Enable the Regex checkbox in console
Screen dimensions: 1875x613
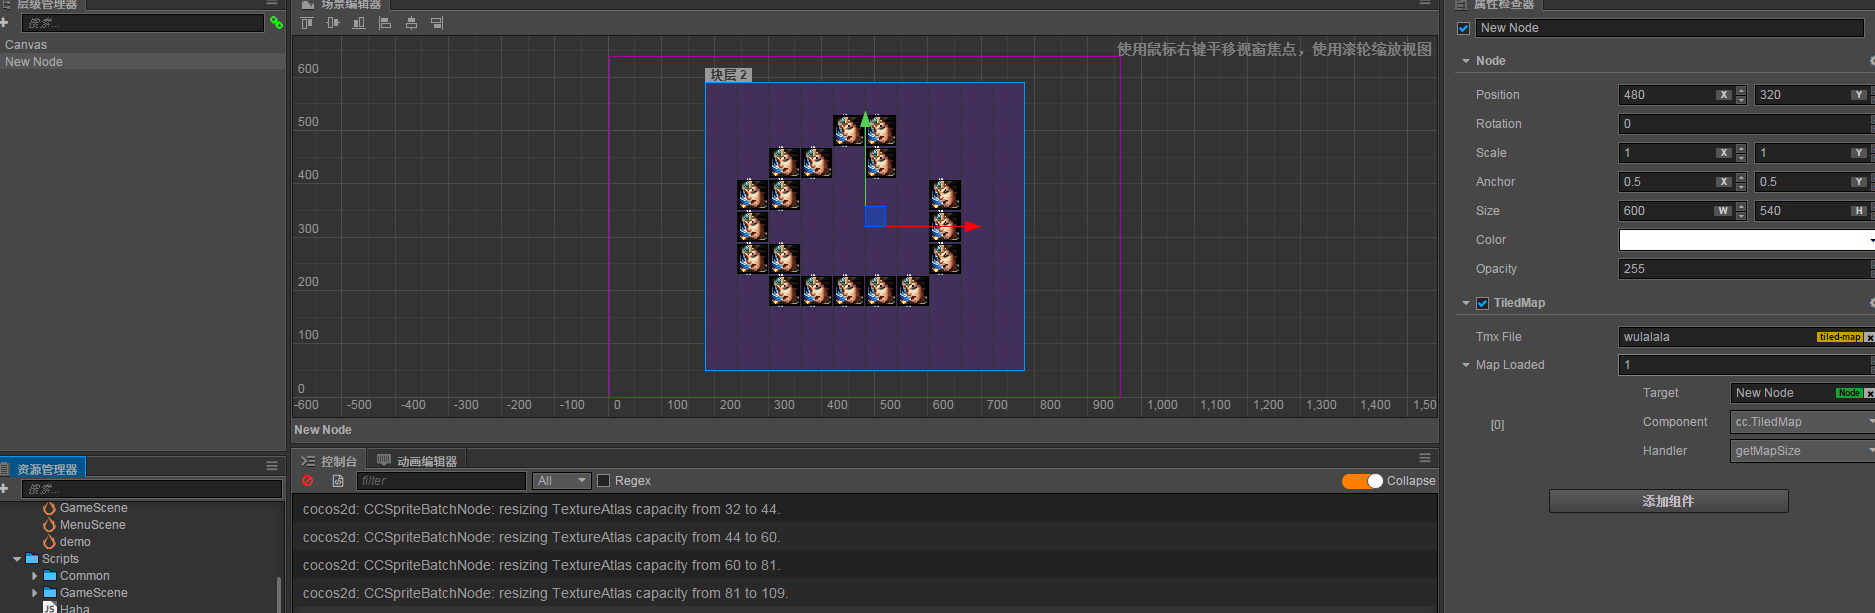603,481
